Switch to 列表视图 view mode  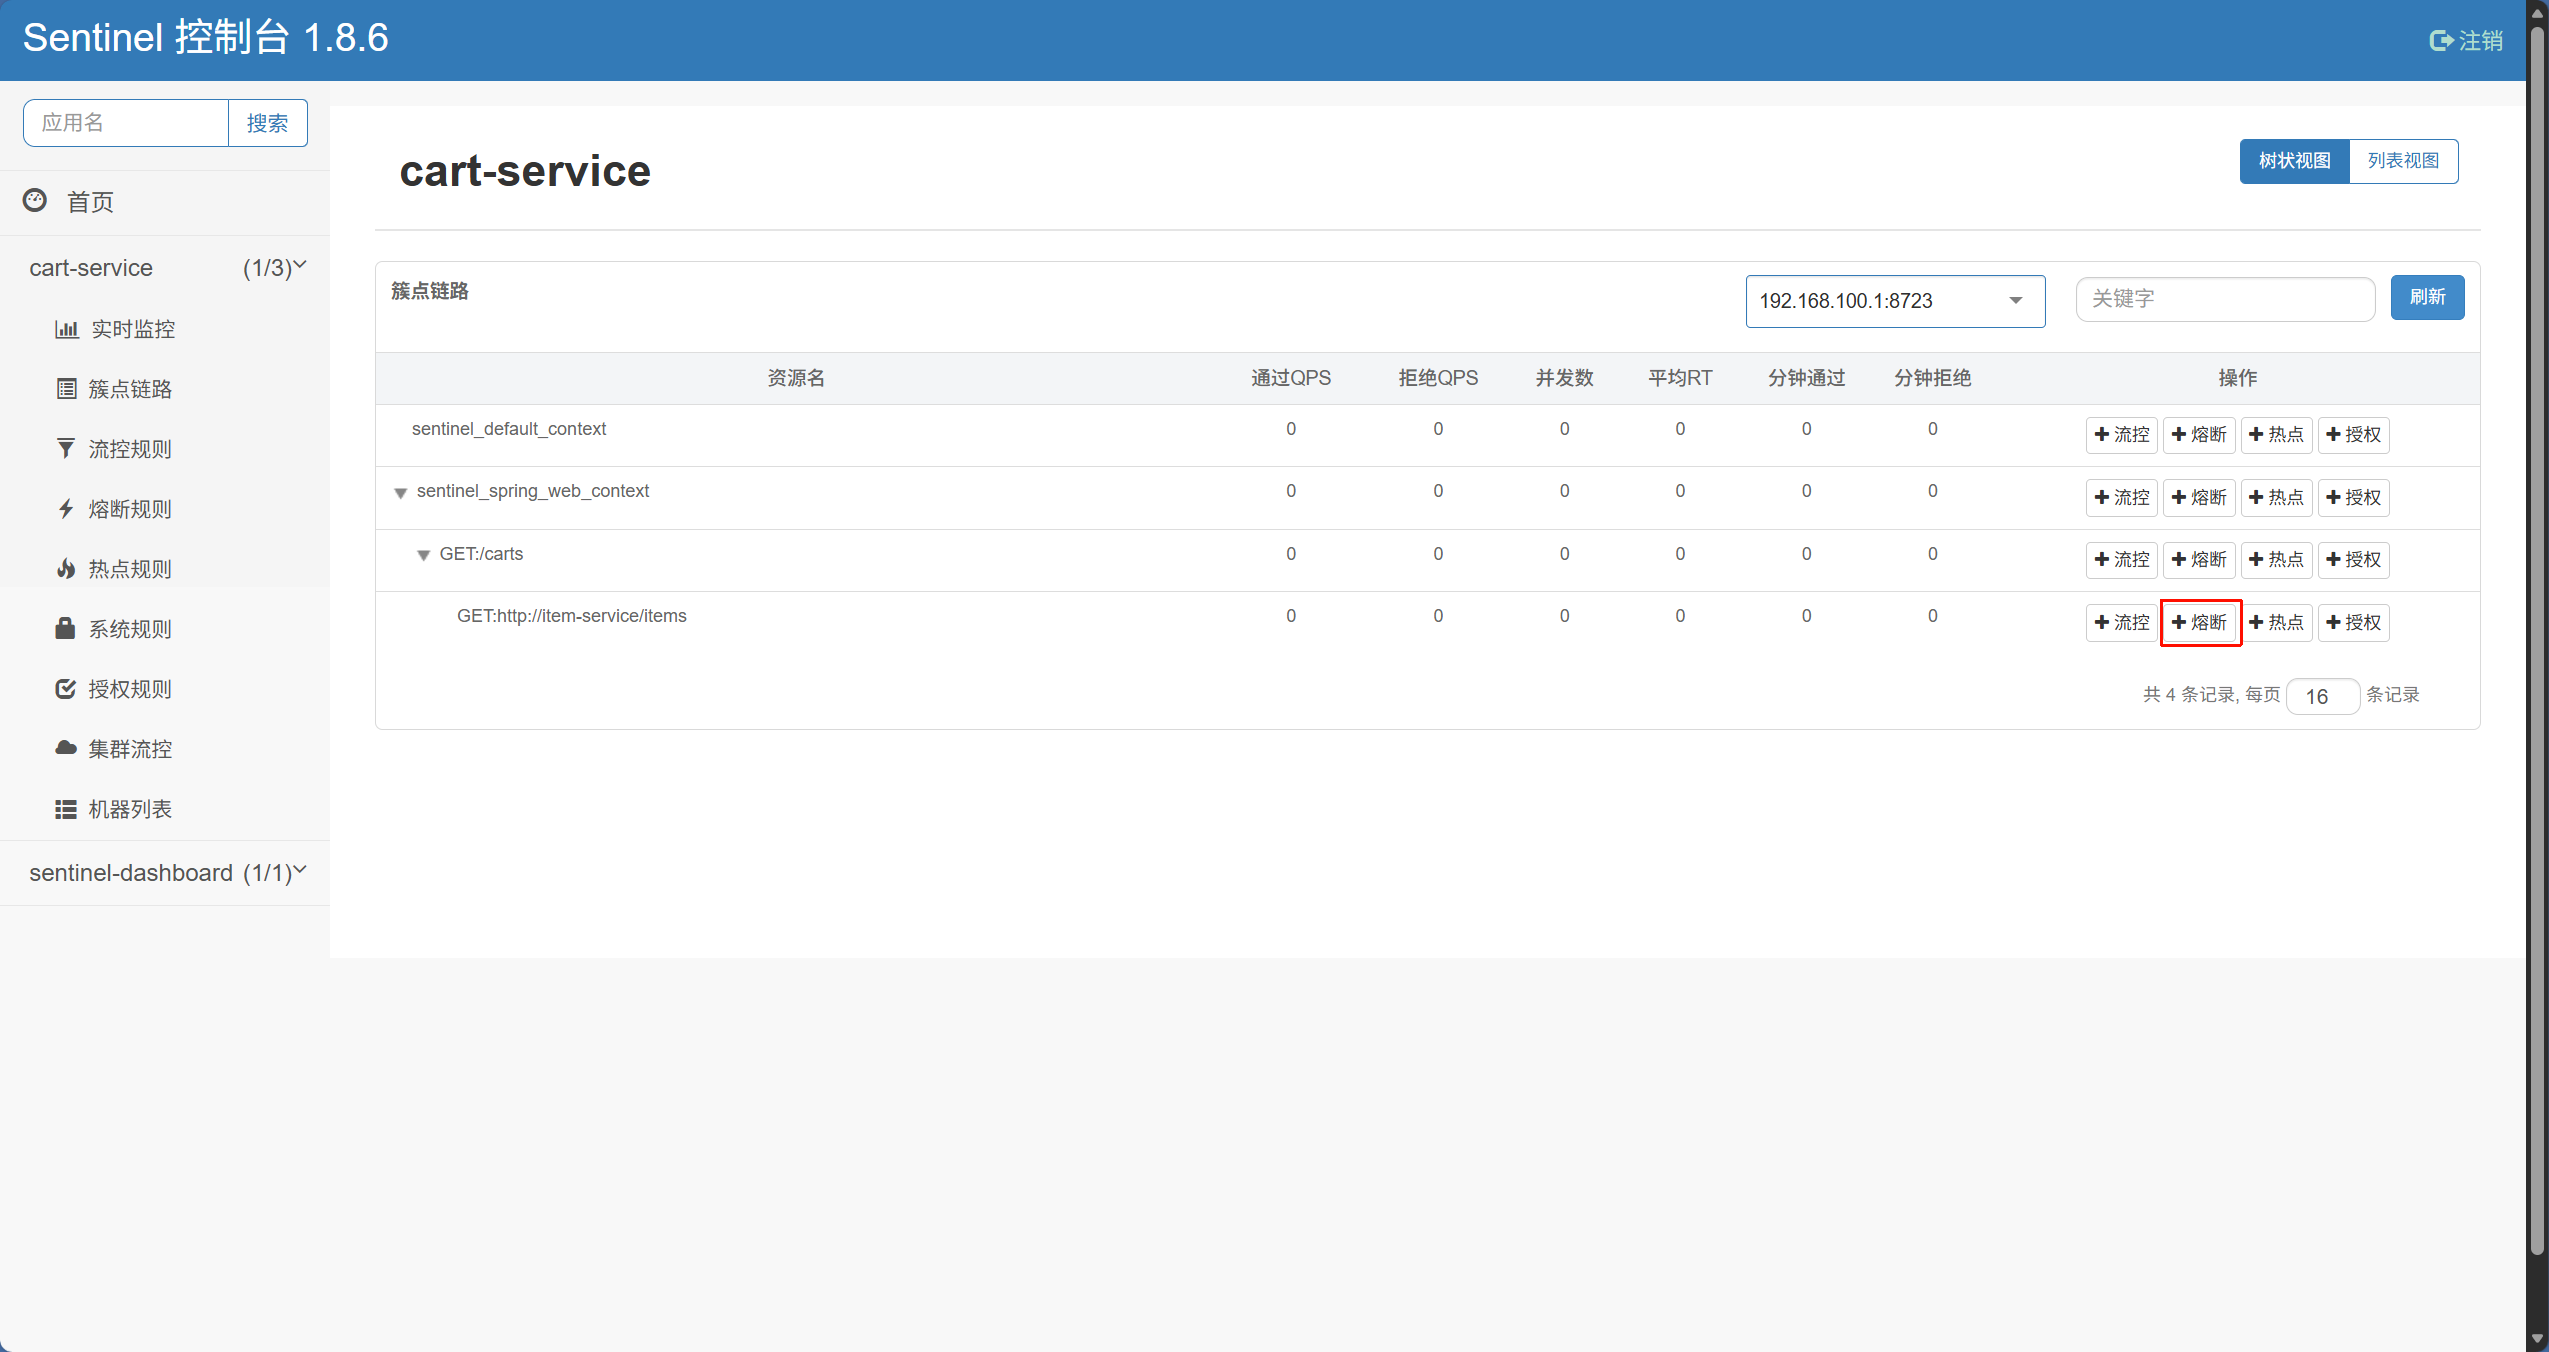coord(2402,161)
